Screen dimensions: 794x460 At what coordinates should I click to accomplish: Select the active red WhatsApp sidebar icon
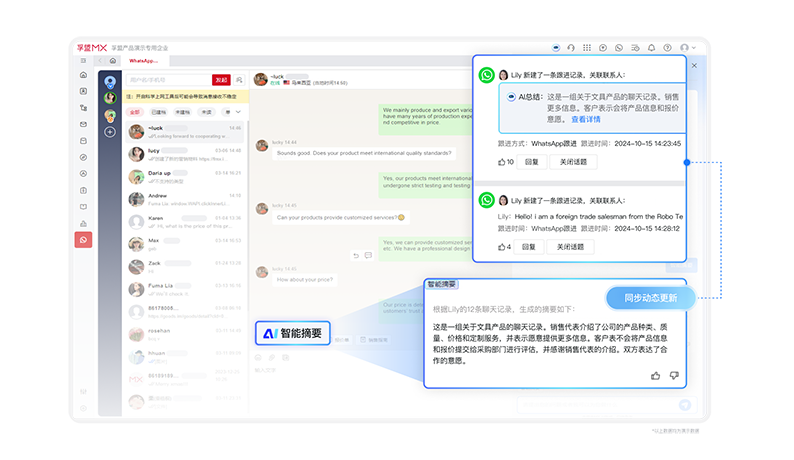coord(84,240)
